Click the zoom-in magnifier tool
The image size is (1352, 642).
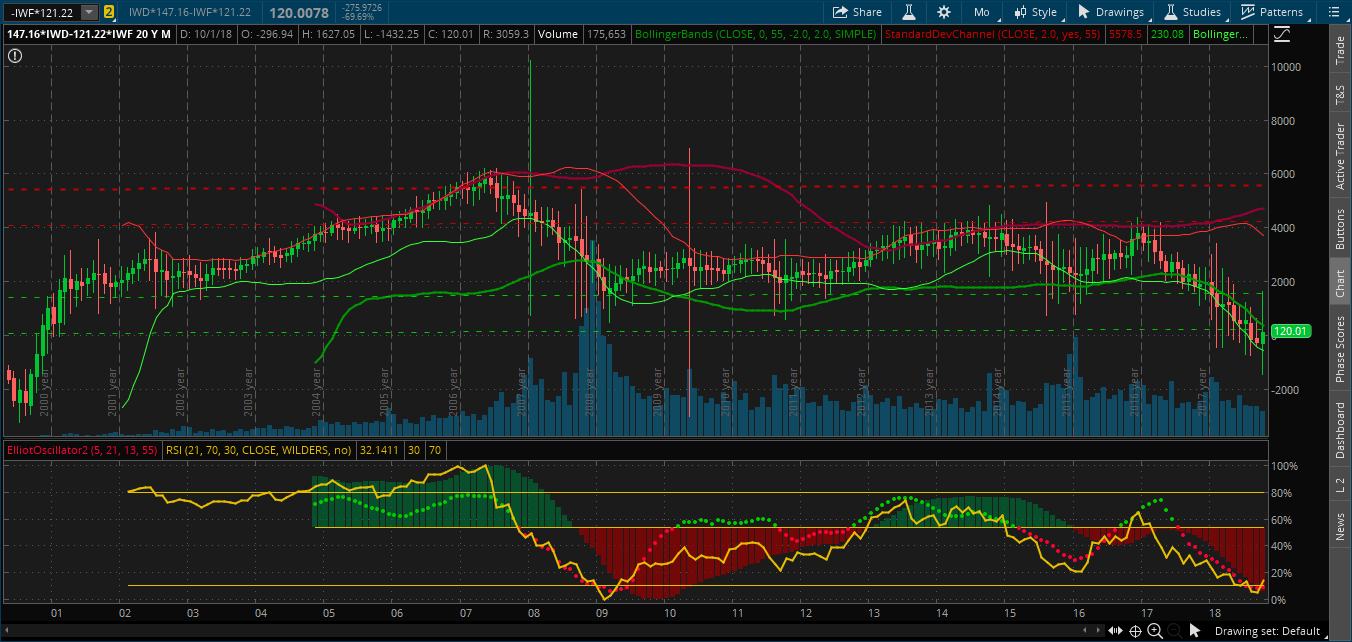[x=1156, y=631]
